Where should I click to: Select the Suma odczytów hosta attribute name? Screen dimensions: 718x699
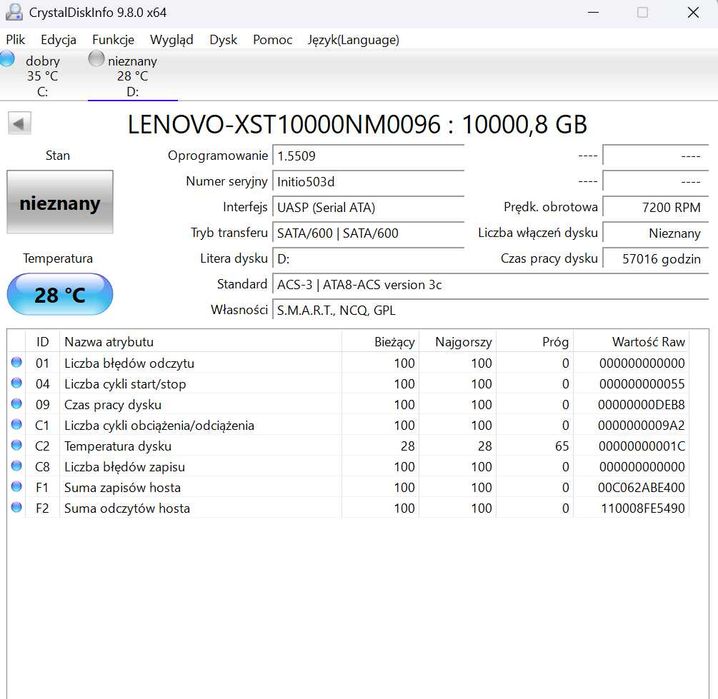click(x=127, y=509)
